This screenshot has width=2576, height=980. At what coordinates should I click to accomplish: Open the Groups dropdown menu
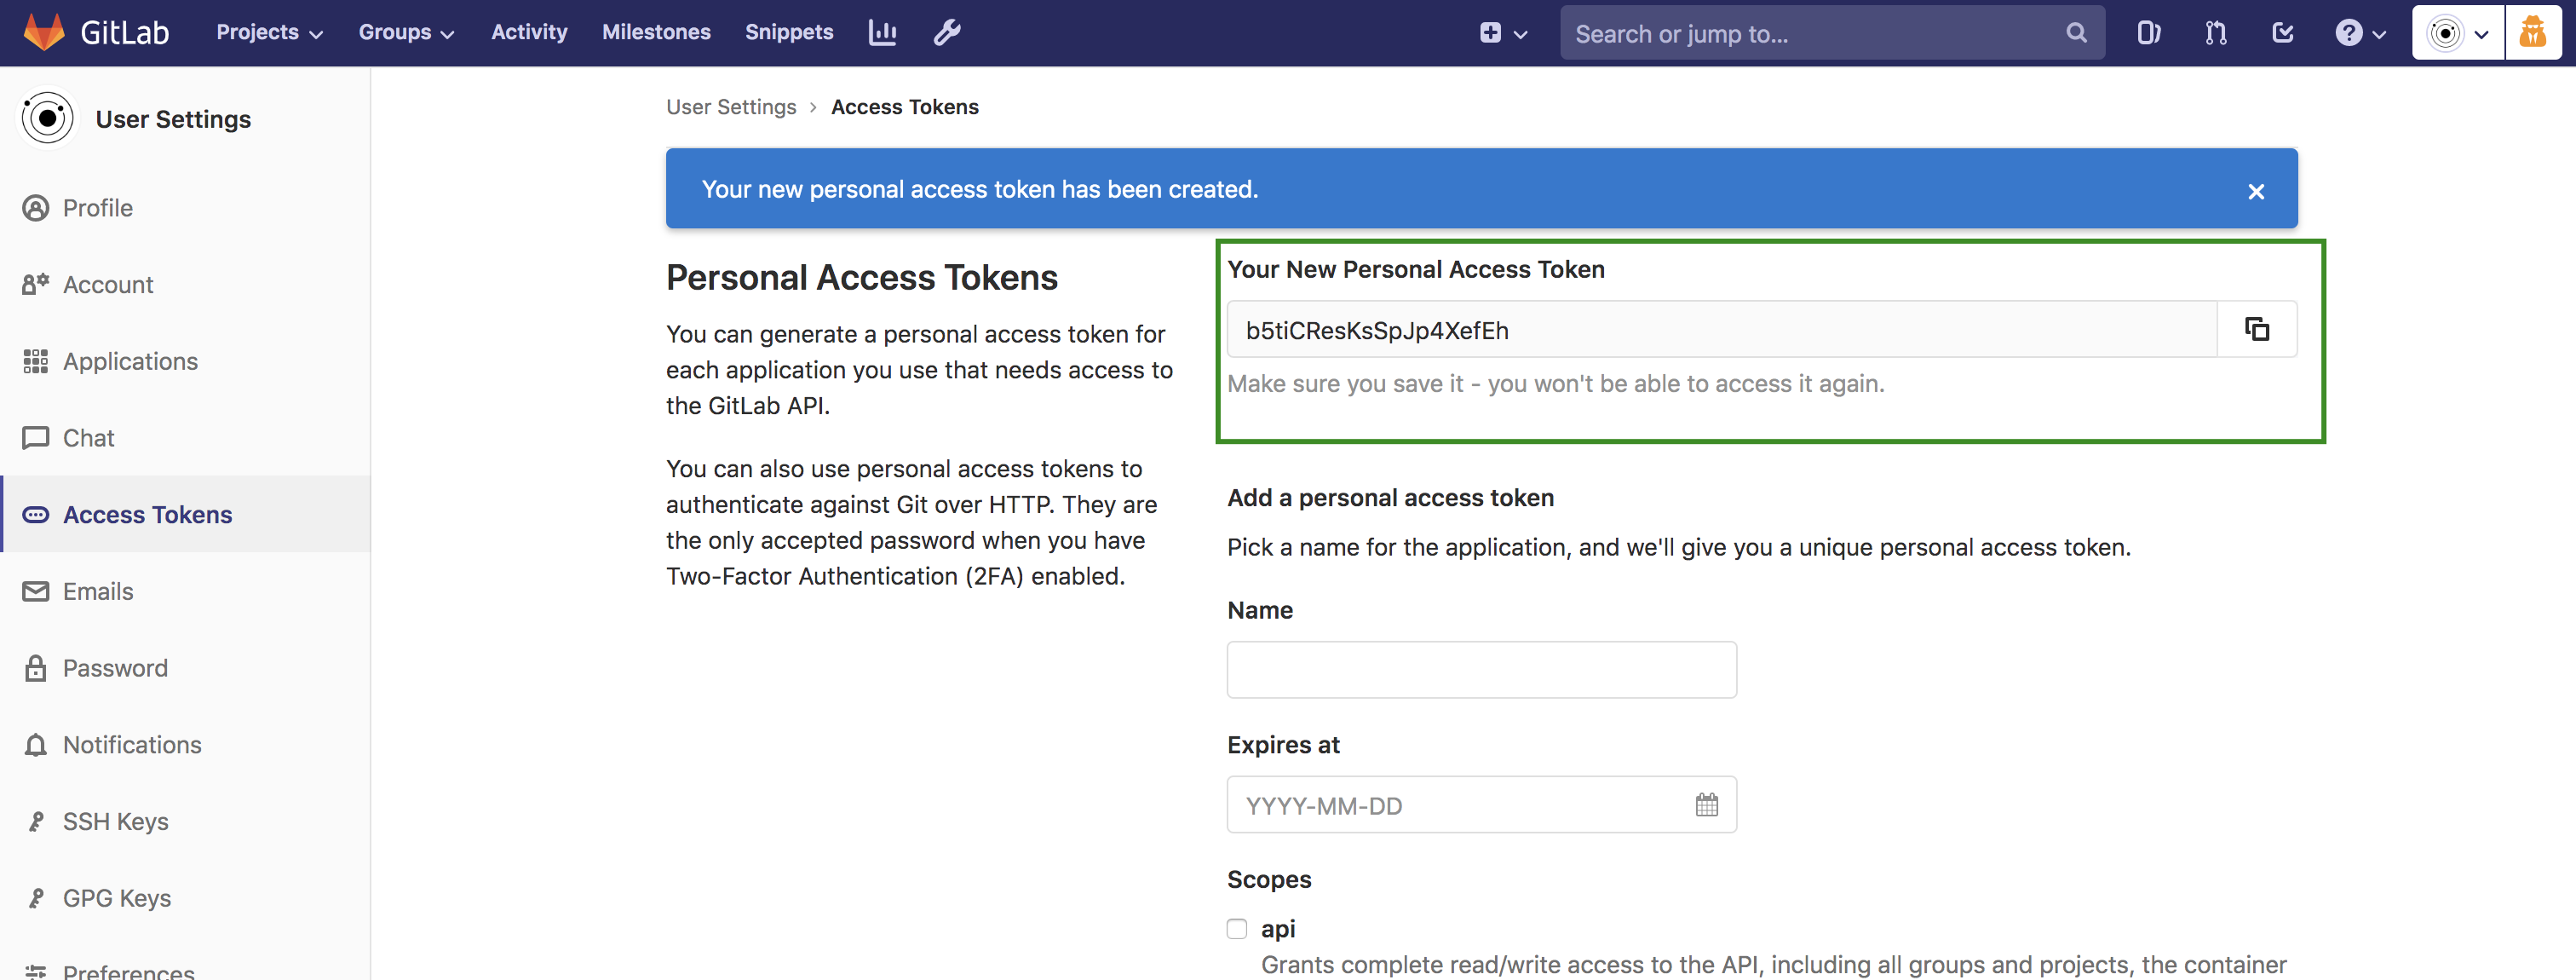tap(404, 32)
